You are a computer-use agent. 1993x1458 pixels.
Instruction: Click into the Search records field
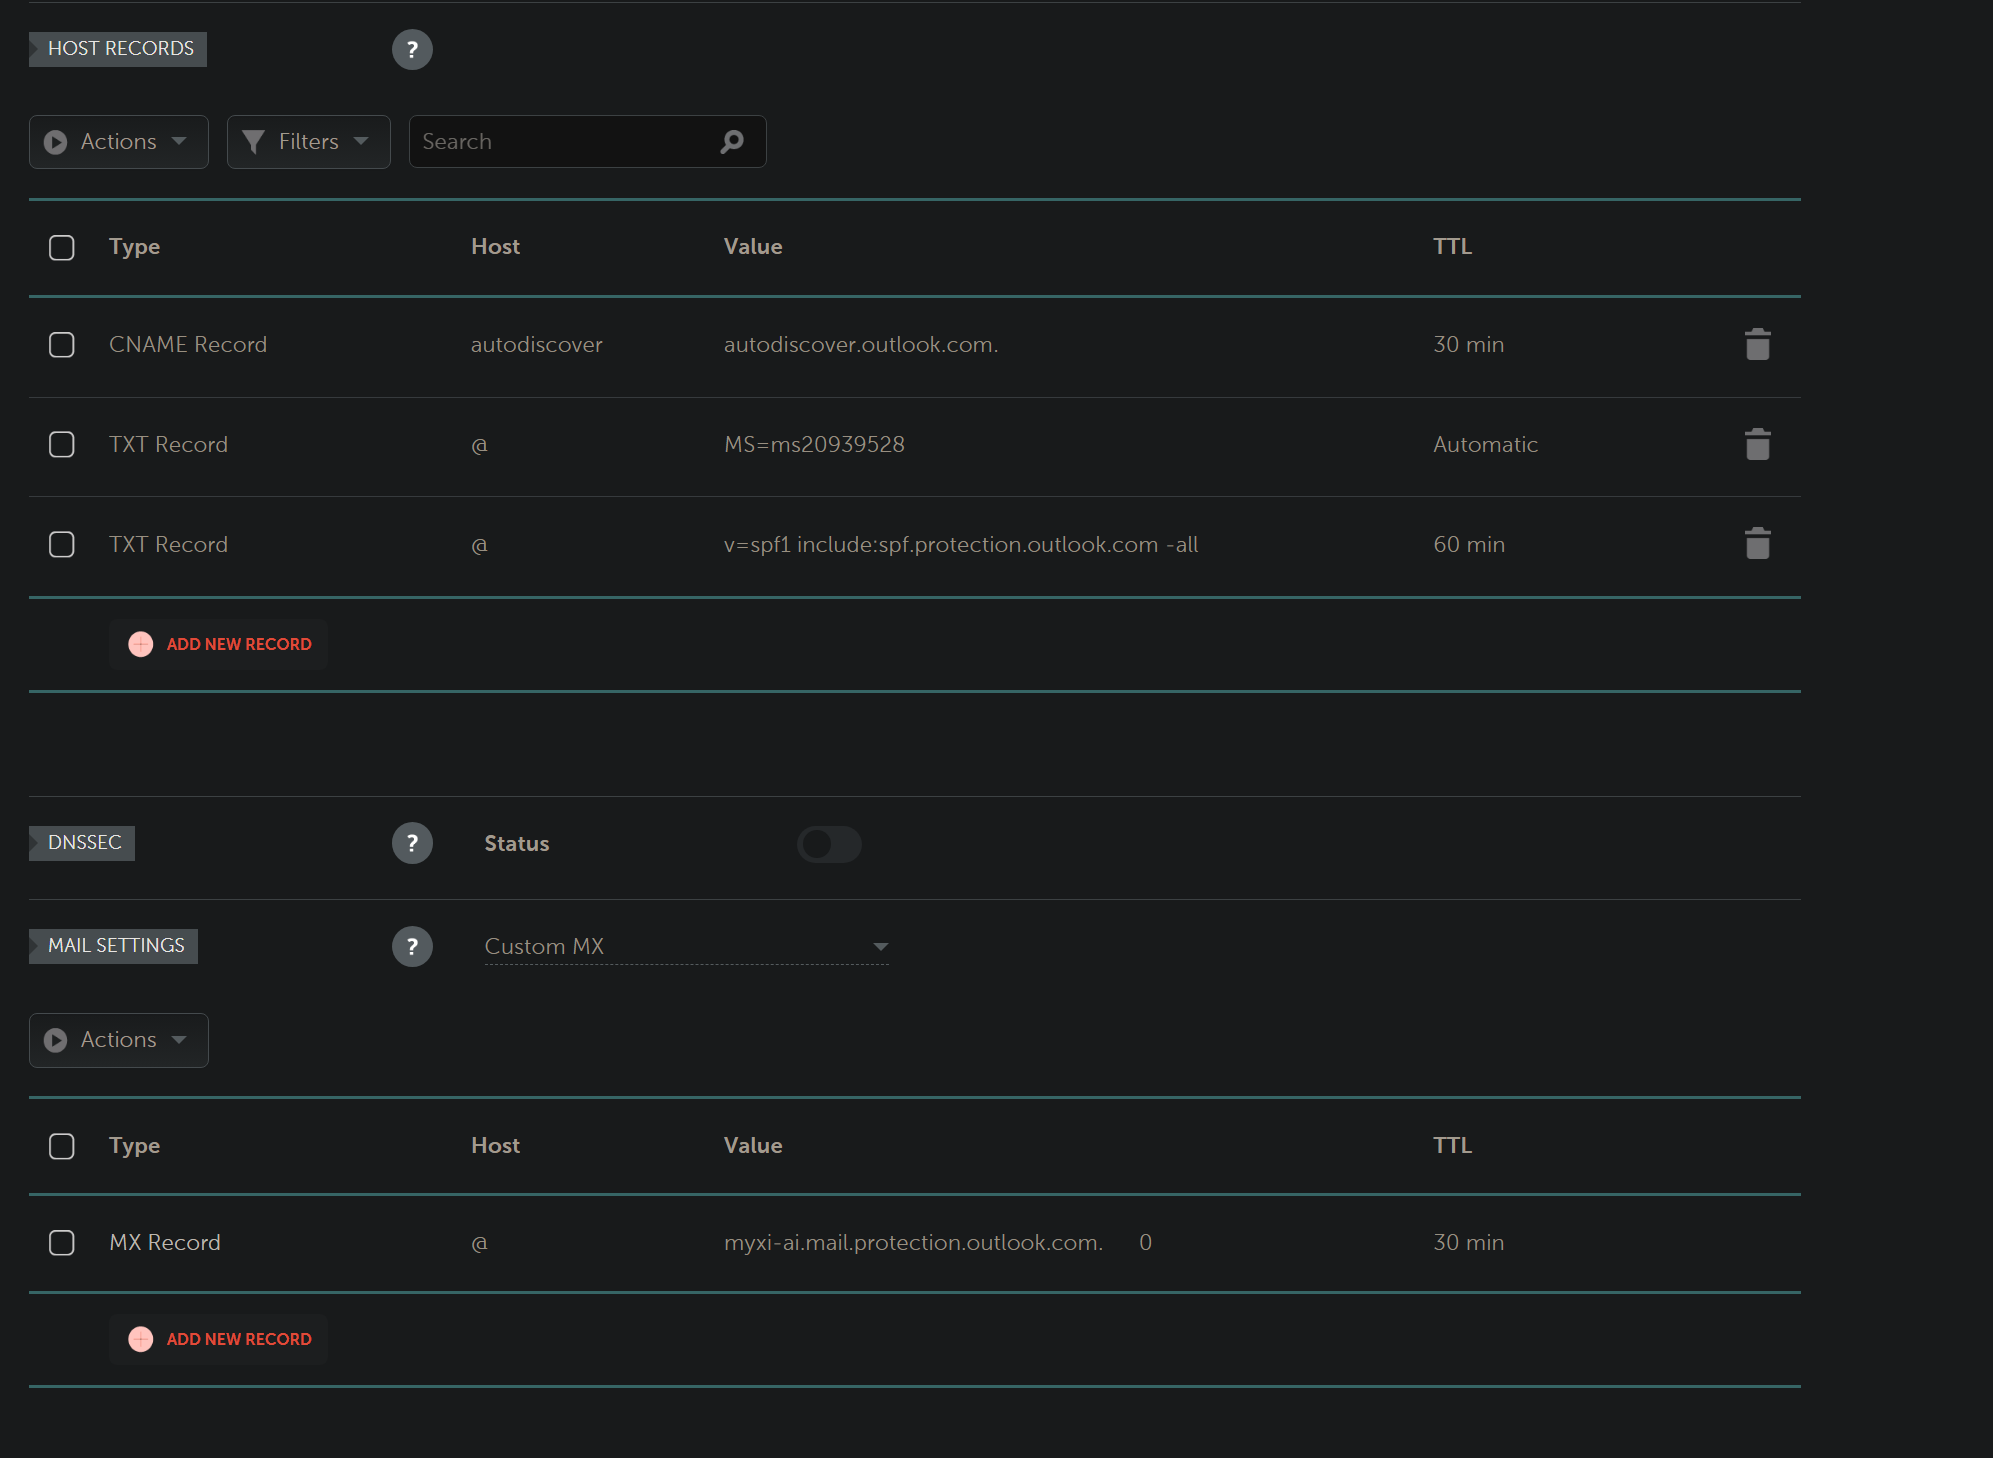coord(560,142)
